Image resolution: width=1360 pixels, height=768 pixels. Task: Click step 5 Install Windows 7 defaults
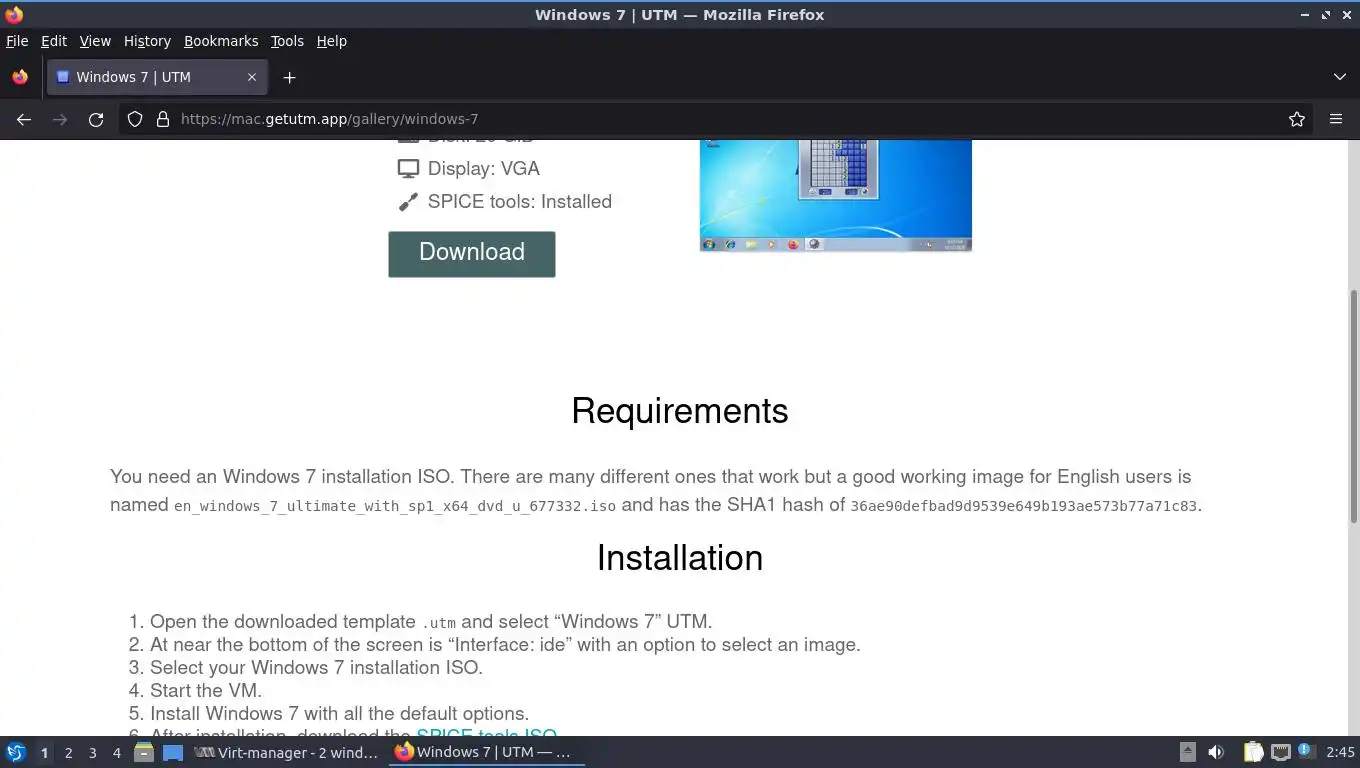[x=339, y=714]
